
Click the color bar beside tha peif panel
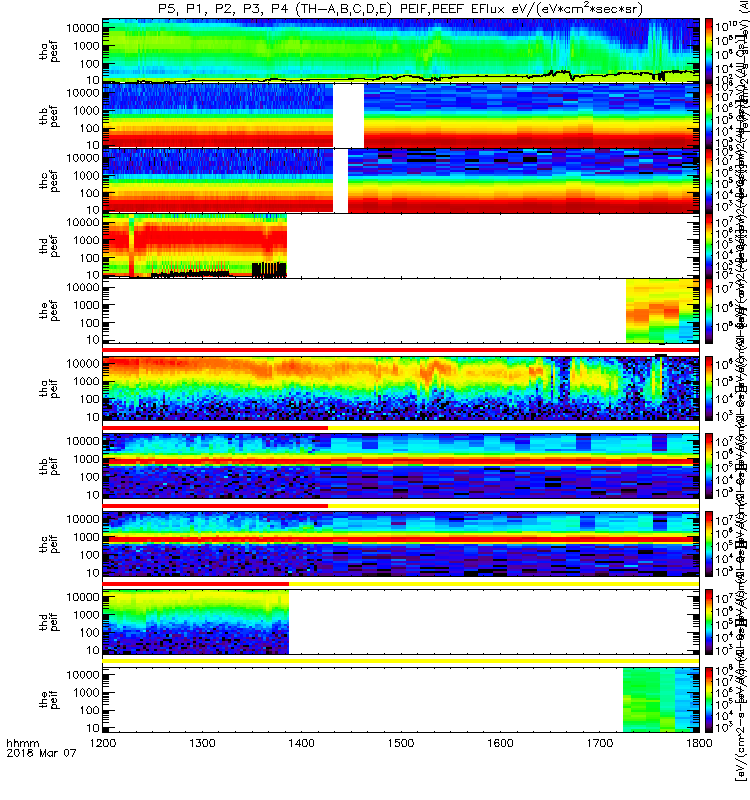click(709, 389)
